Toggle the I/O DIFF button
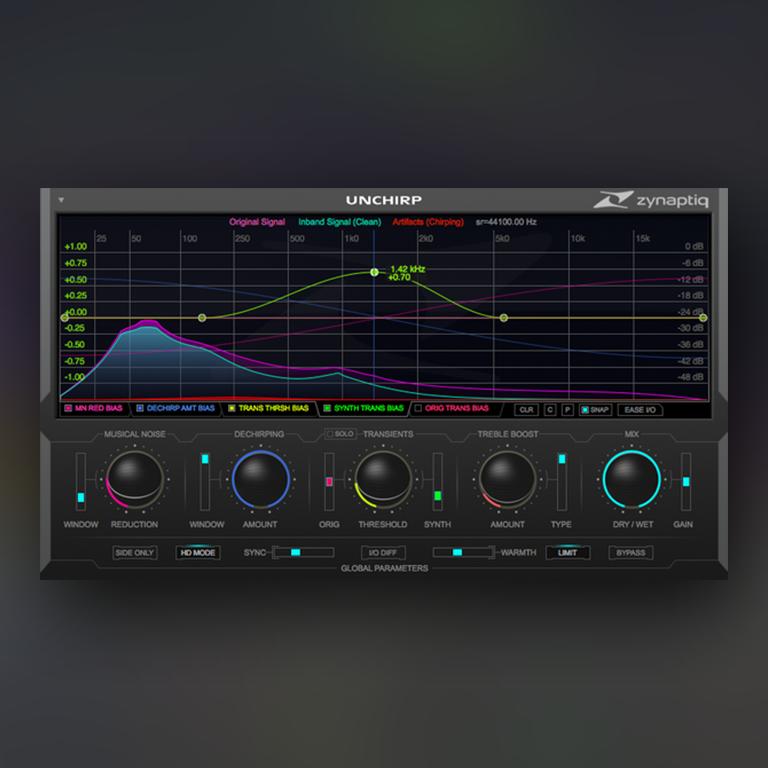The height and width of the screenshot is (768, 768). click(383, 553)
